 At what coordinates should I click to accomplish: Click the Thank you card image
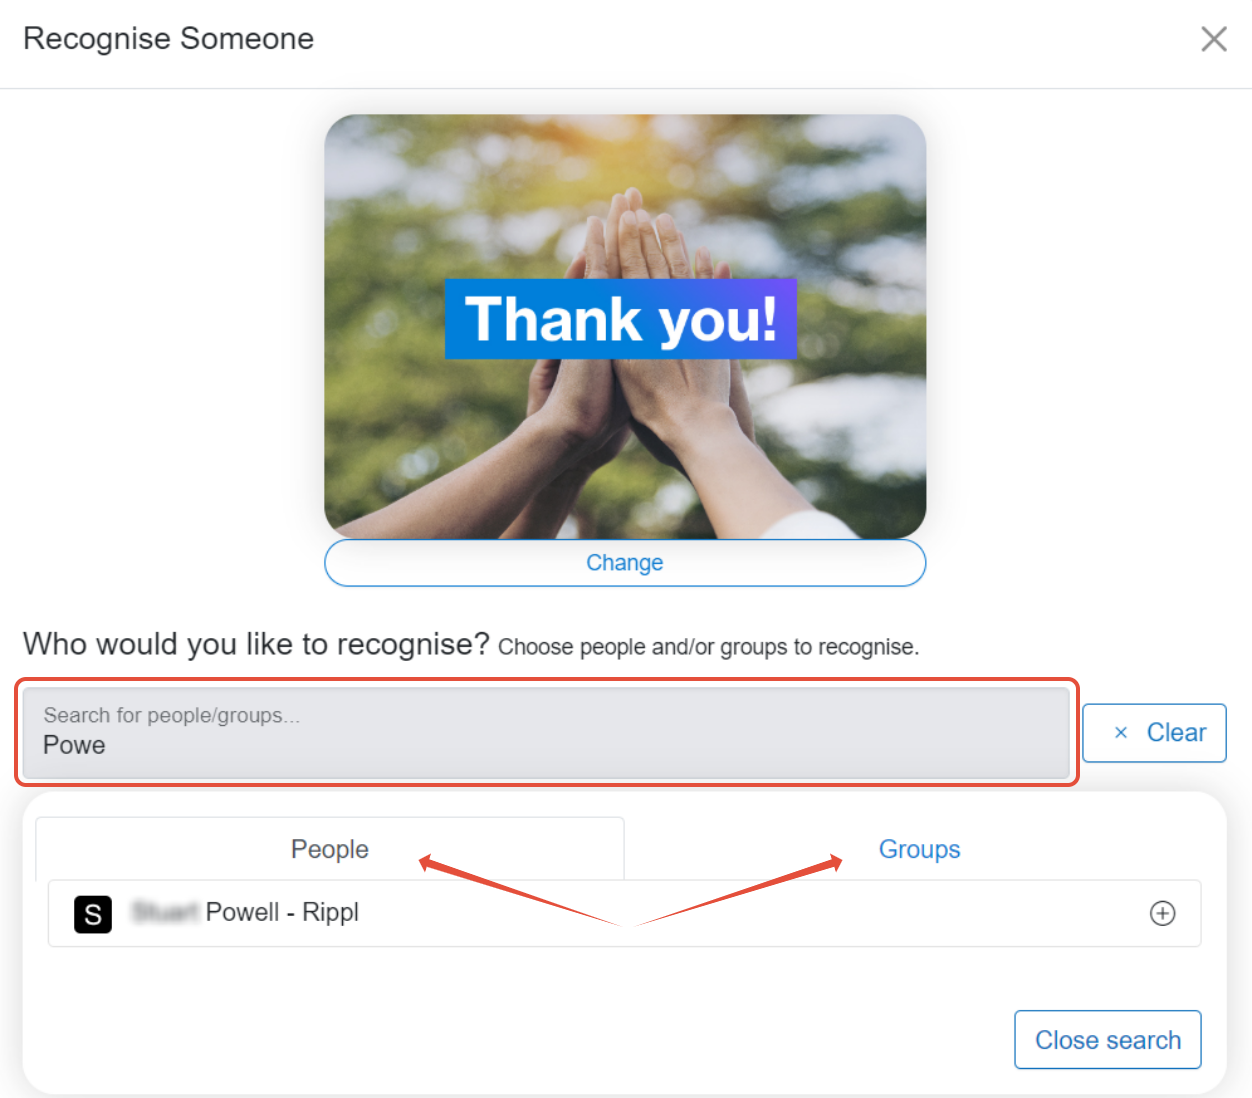(625, 326)
